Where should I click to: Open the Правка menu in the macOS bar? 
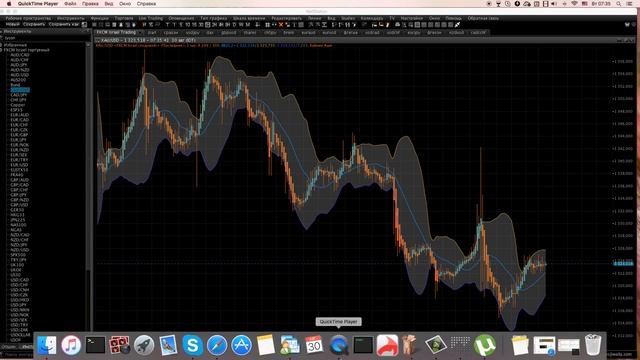click(90, 4)
